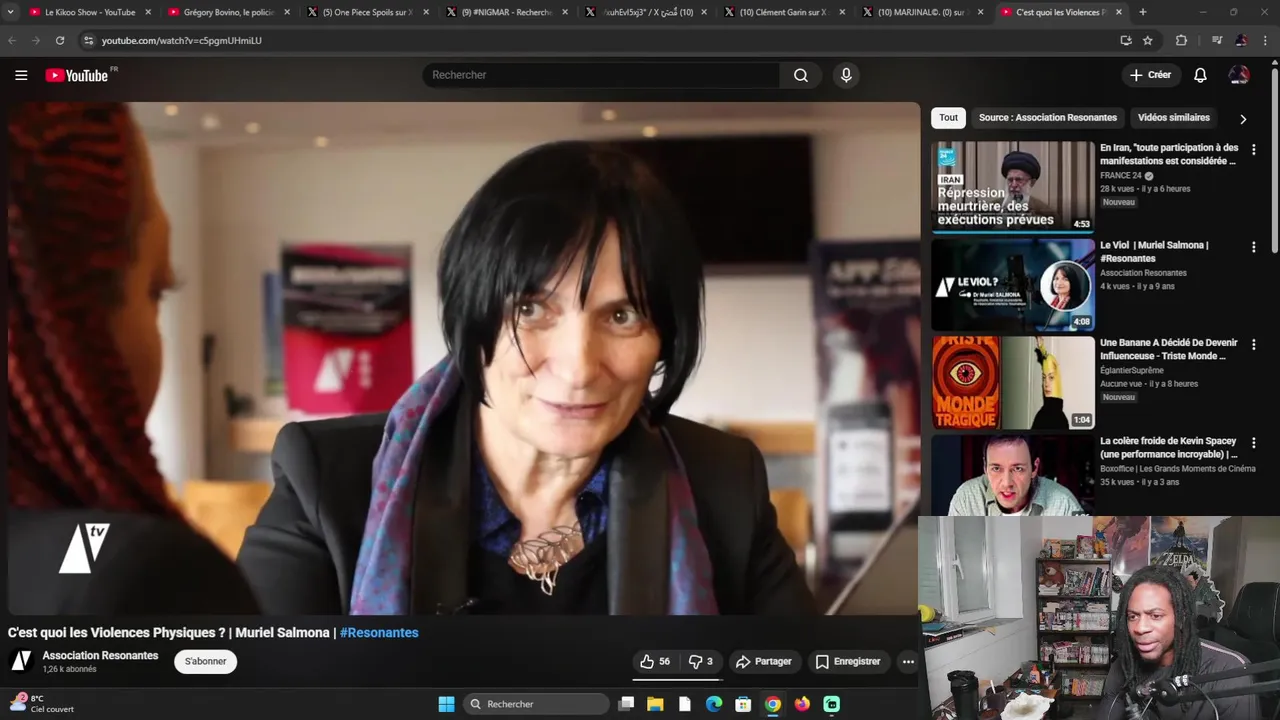Viewport: 1280px width, 720px height.
Task: Open options for Kevin Spacey video
Action: 1254,442
